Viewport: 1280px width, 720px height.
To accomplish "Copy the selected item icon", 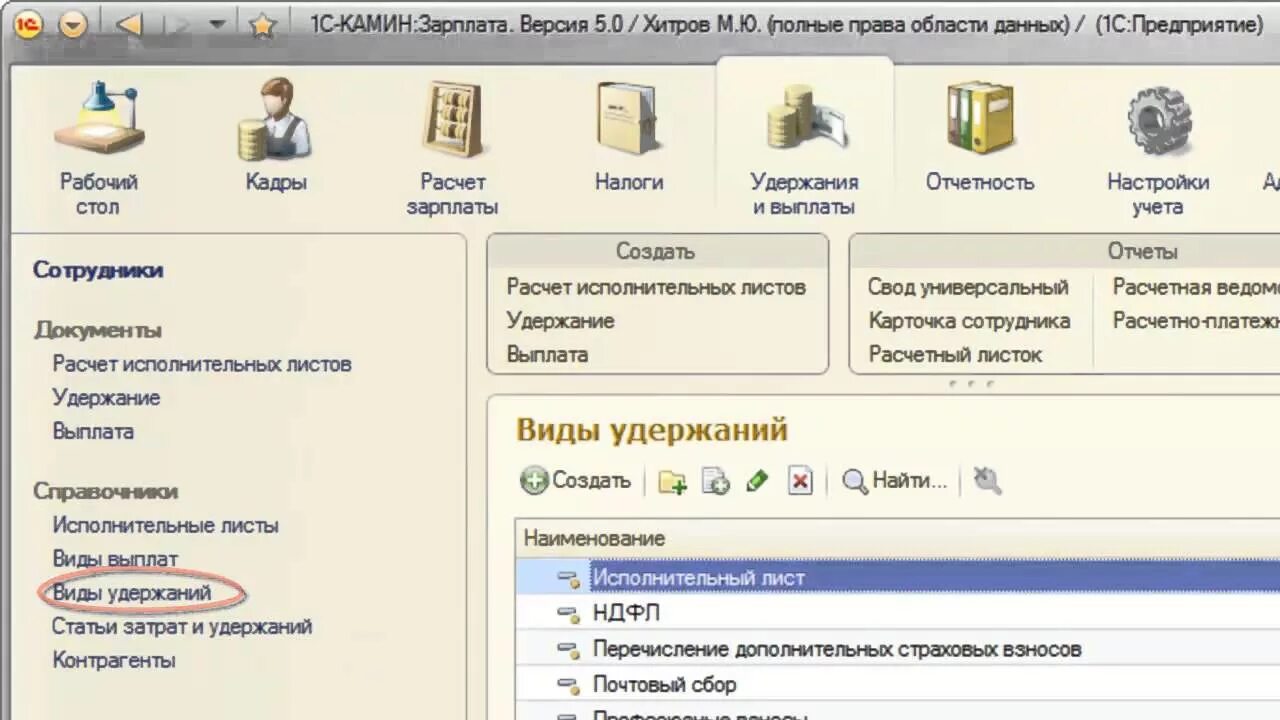I will (x=715, y=481).
